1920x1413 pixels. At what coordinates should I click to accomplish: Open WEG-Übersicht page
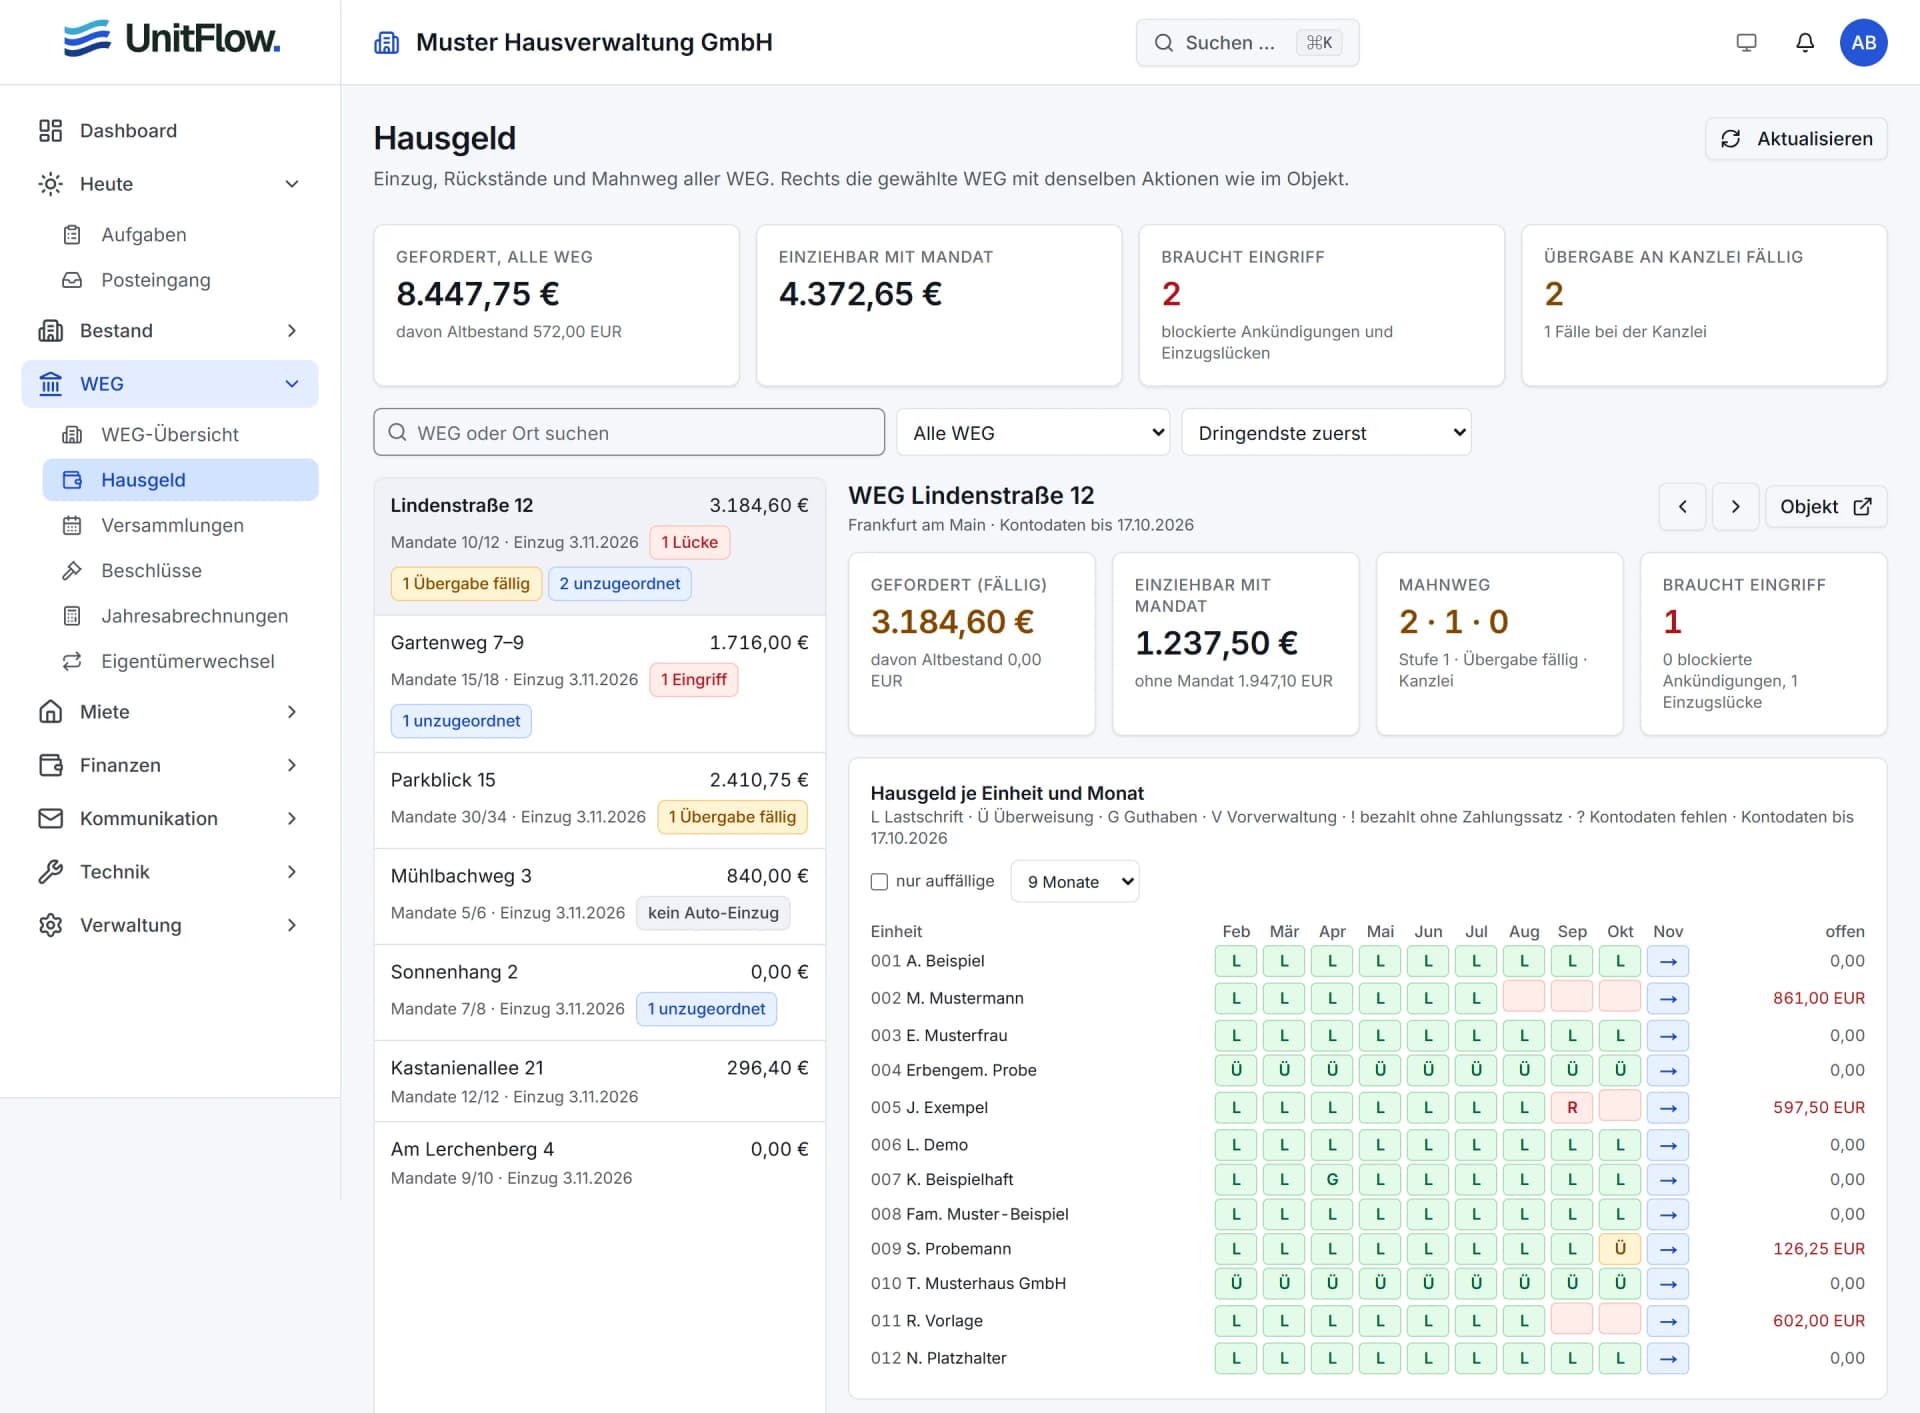(x=180, y=435)
